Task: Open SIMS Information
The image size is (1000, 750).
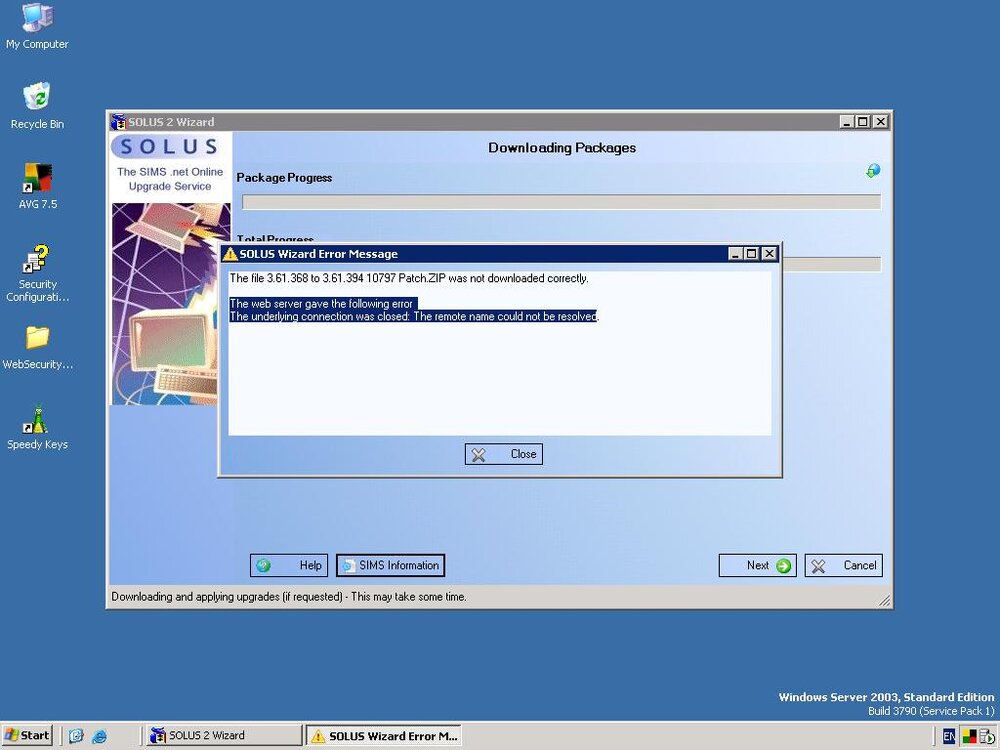Action: (x=390, y=565)
